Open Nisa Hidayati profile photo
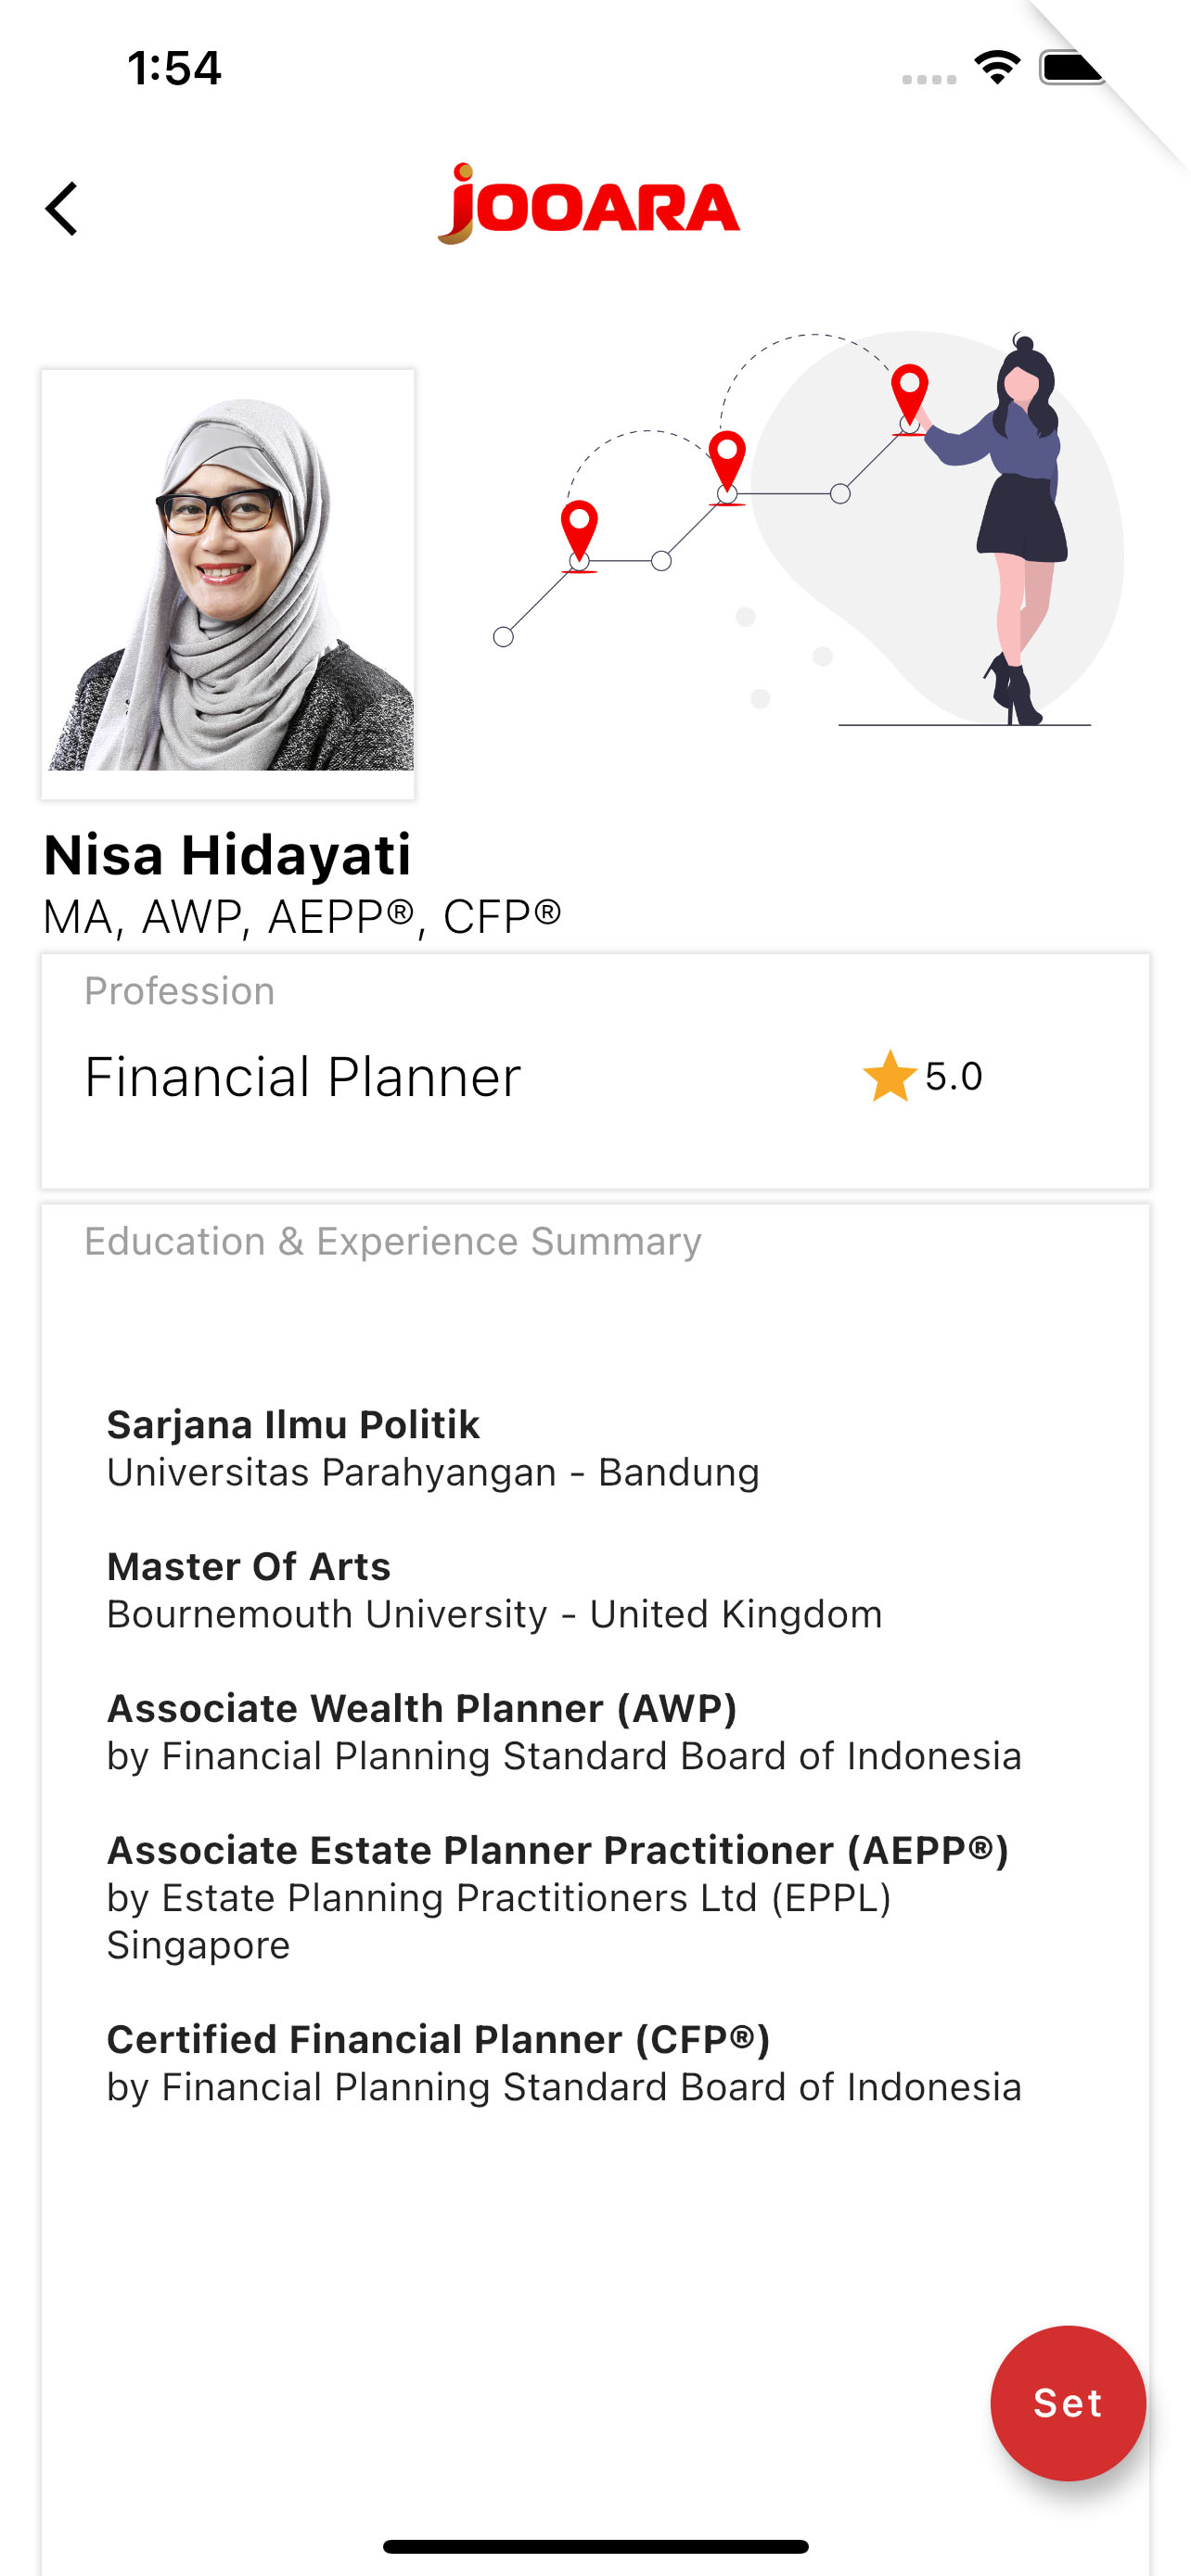 coord(228,584)
